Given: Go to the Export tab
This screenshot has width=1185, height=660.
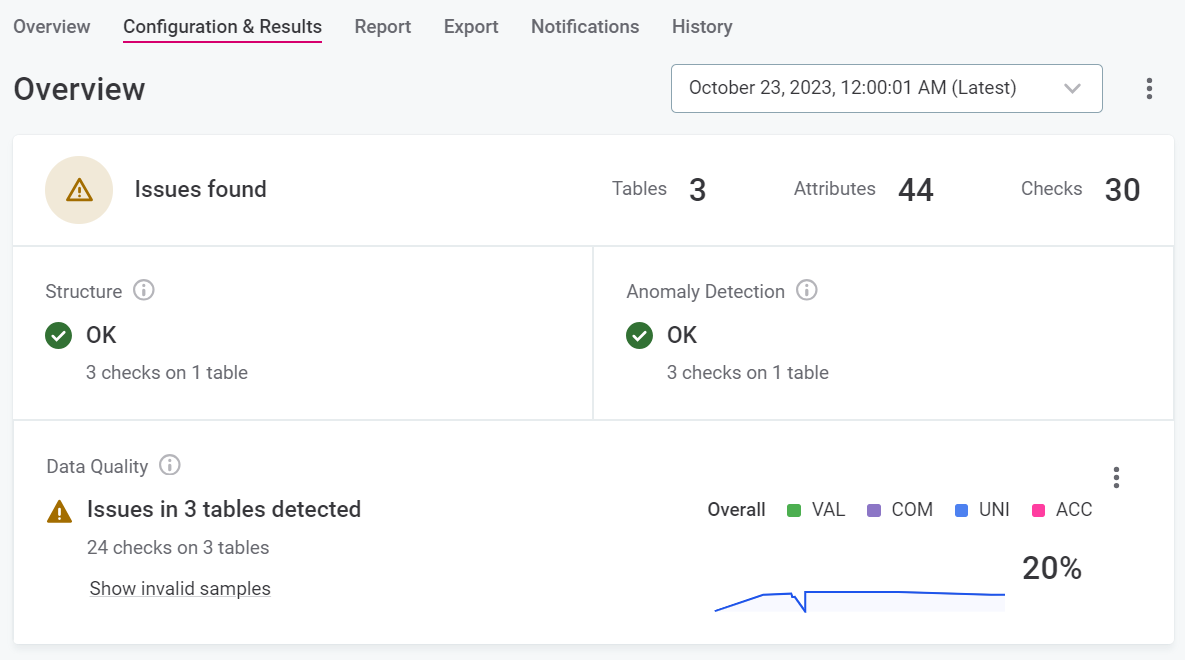Looking at the screenshot, I should click(x=471, y=27).
